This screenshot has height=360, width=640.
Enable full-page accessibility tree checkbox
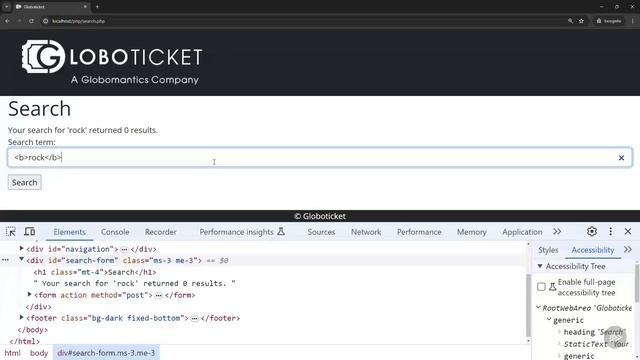click(541, 287)
